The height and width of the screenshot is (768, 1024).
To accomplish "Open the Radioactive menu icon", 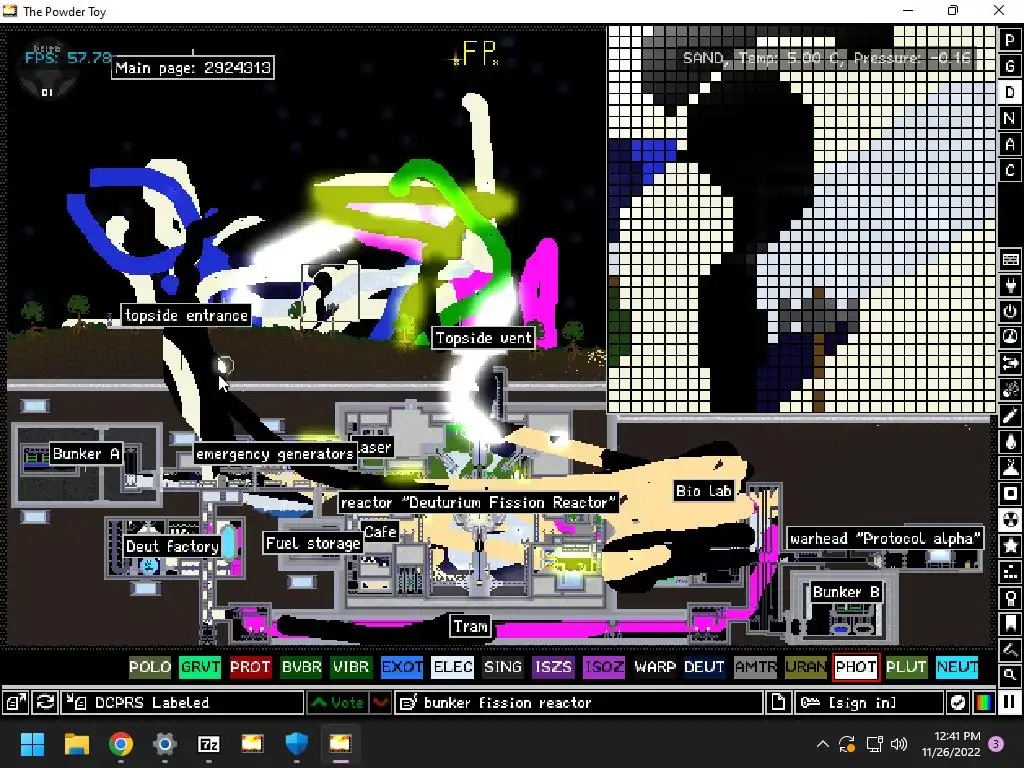I will click(x=1010, y=520).
